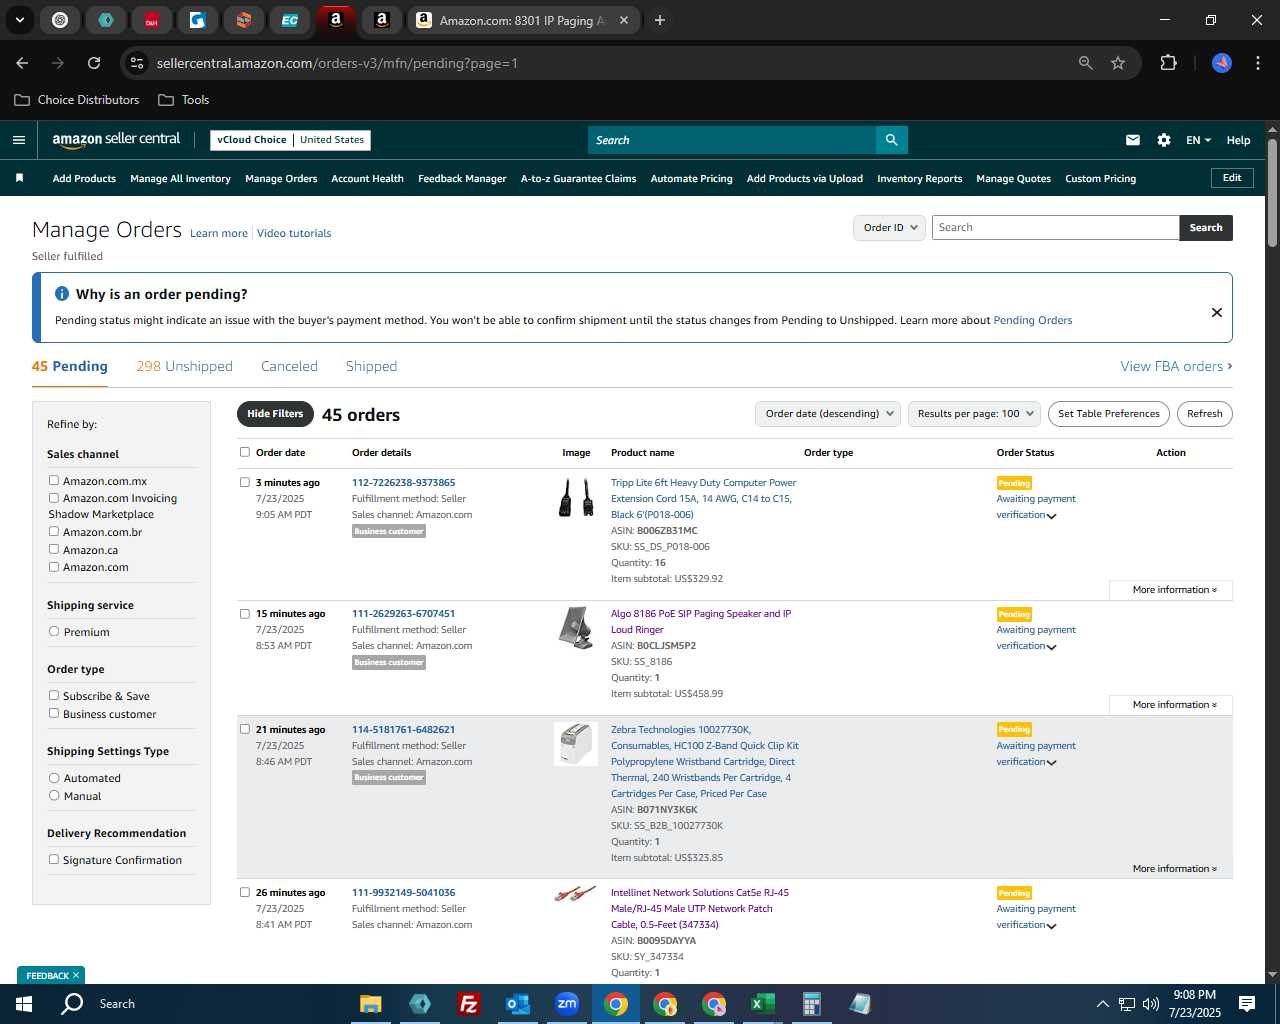Image resolution: width=1280 pixels, height=1024 pixels.
Task: Open Excel from the taskbar
Action: pyautogui.click(x=762, y=1004)
